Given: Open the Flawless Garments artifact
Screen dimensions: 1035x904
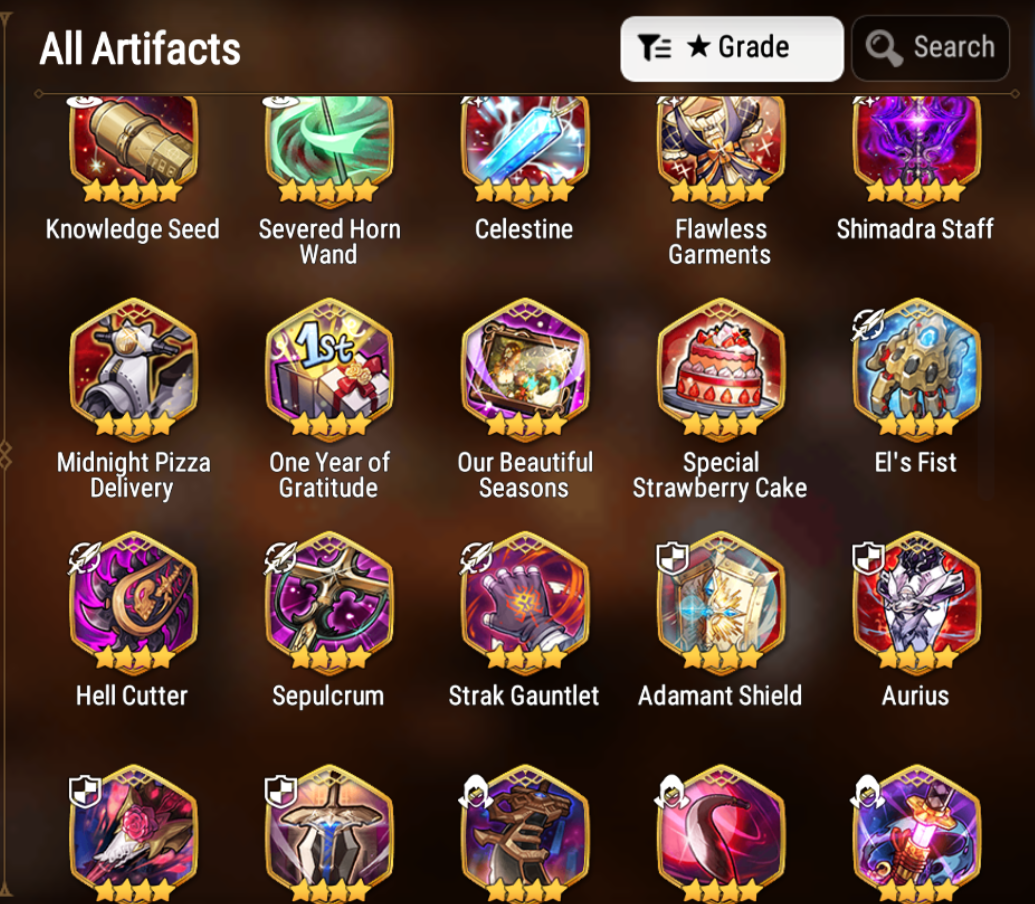Looking at the screenshot, I should (x=721, y=146).
